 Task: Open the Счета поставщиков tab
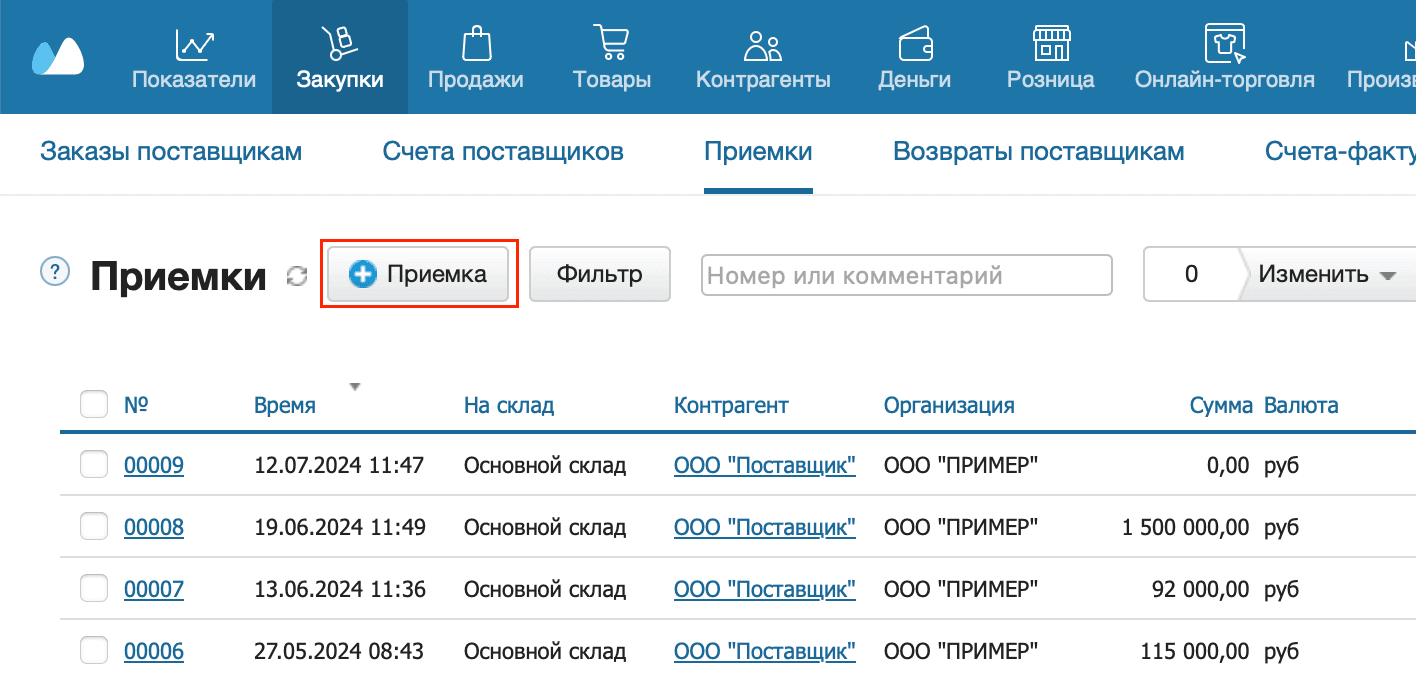503,152
